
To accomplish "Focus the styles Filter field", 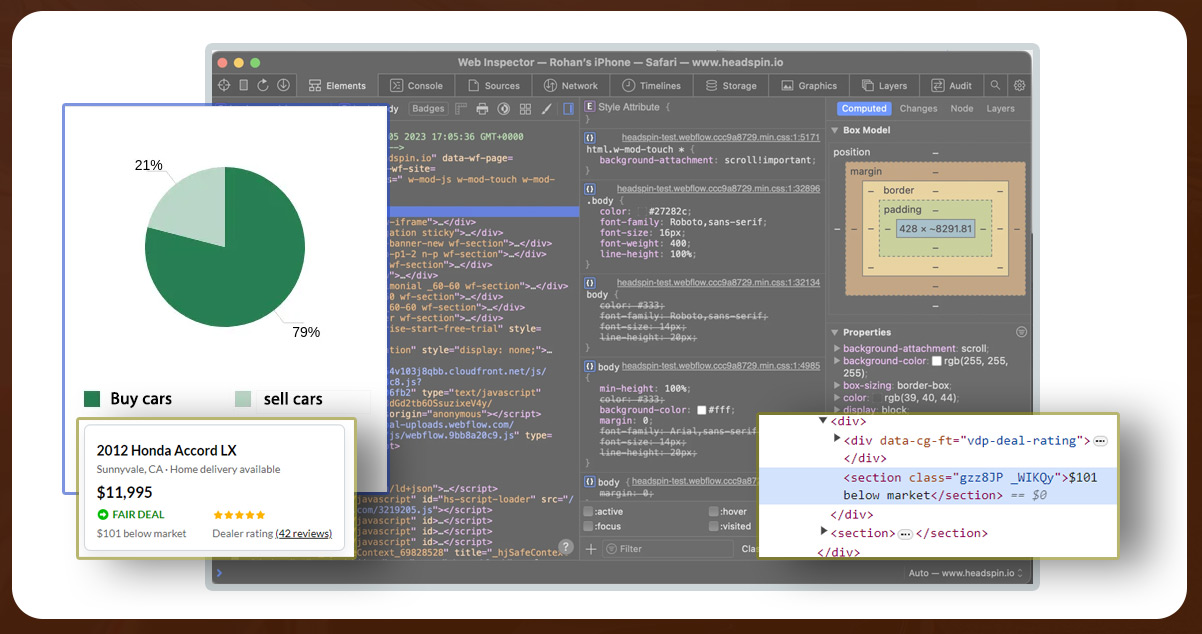I will tap(668, 548).
